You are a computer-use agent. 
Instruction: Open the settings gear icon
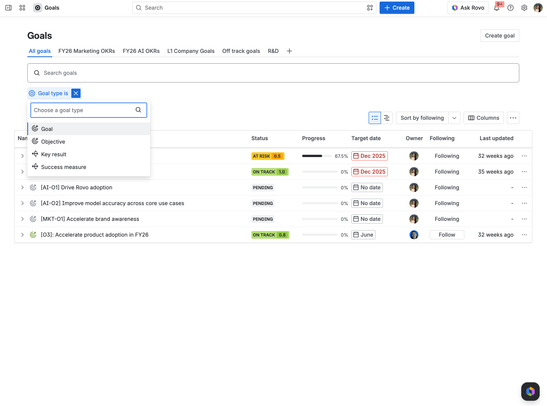point(524,8)
